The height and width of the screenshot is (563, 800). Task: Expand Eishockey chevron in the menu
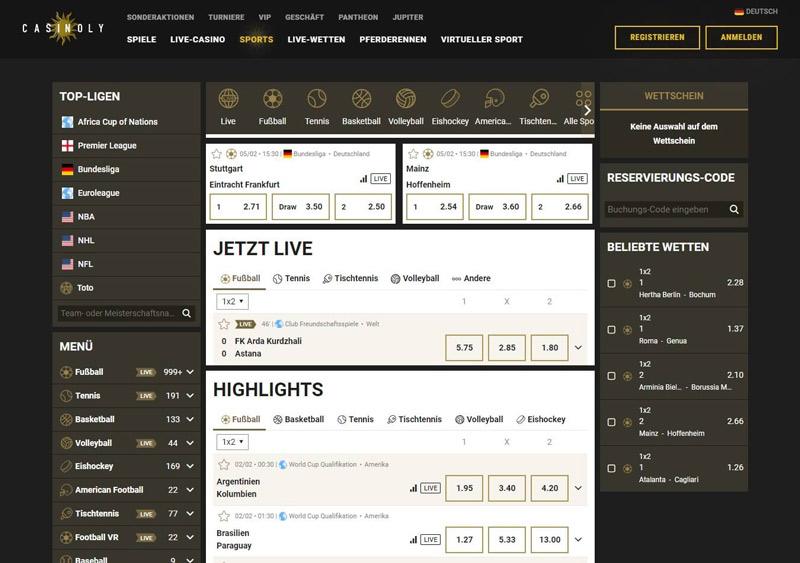click(x=190, y=466)
